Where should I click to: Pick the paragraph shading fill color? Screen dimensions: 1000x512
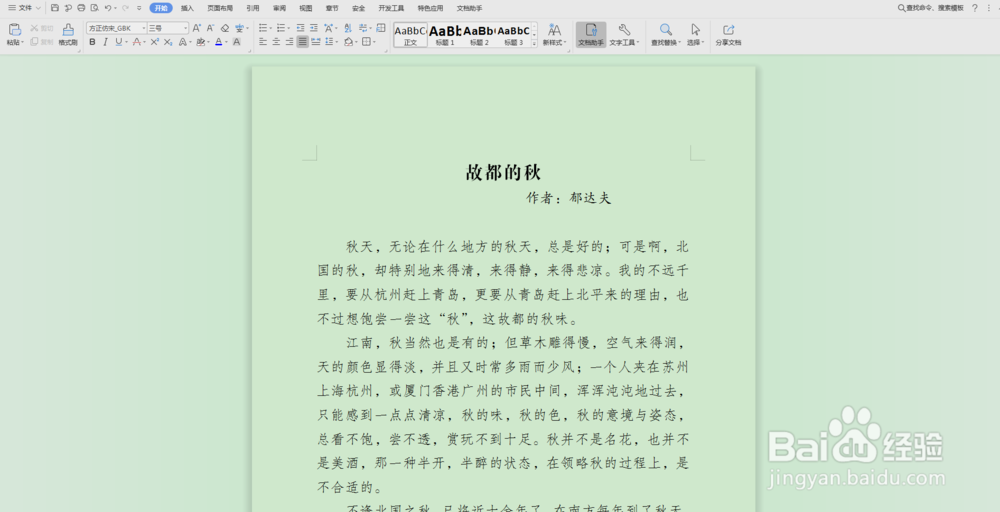(348, 41)
